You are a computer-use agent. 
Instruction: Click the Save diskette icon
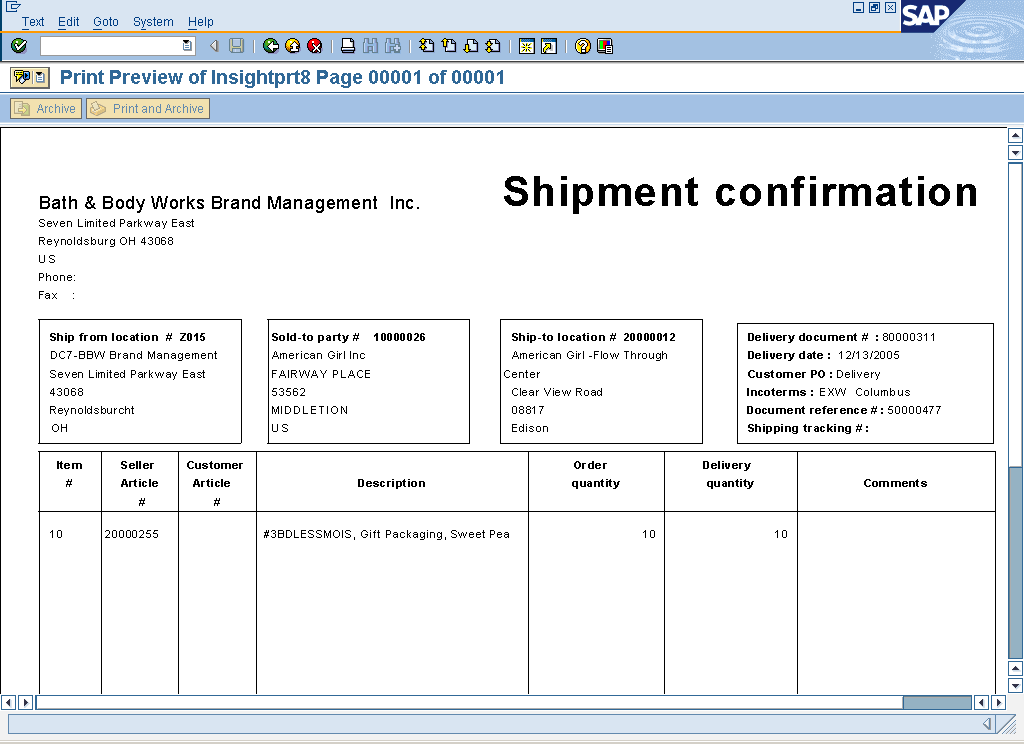coord(236,46)
